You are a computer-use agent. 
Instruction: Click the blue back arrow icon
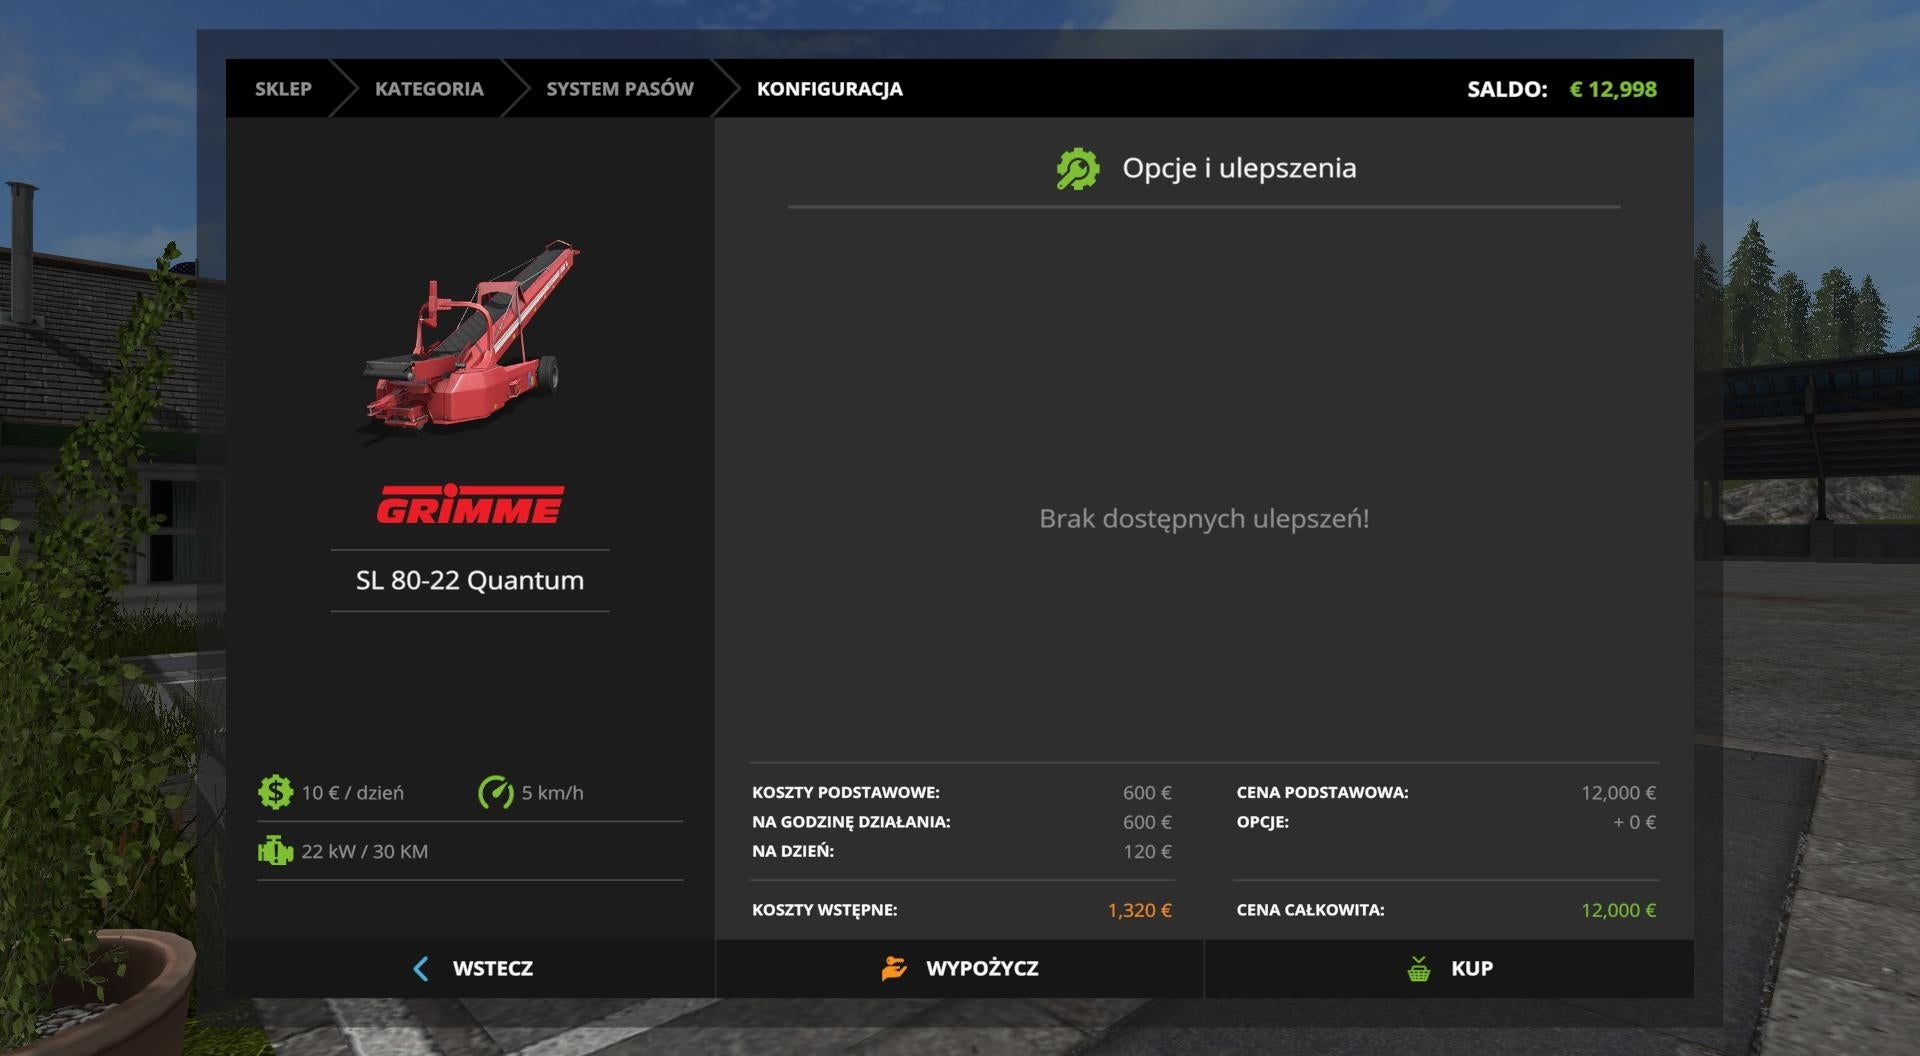click(421, 968)
